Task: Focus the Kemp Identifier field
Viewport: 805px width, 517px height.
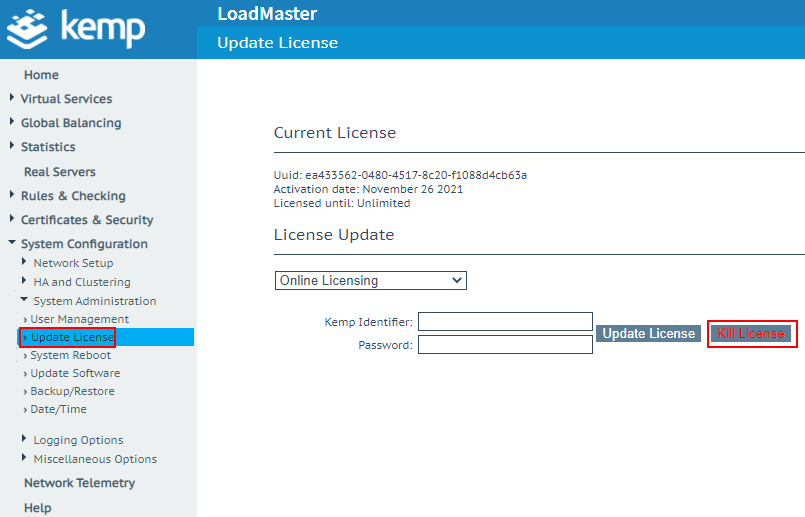Action: (x=505, y=321)
